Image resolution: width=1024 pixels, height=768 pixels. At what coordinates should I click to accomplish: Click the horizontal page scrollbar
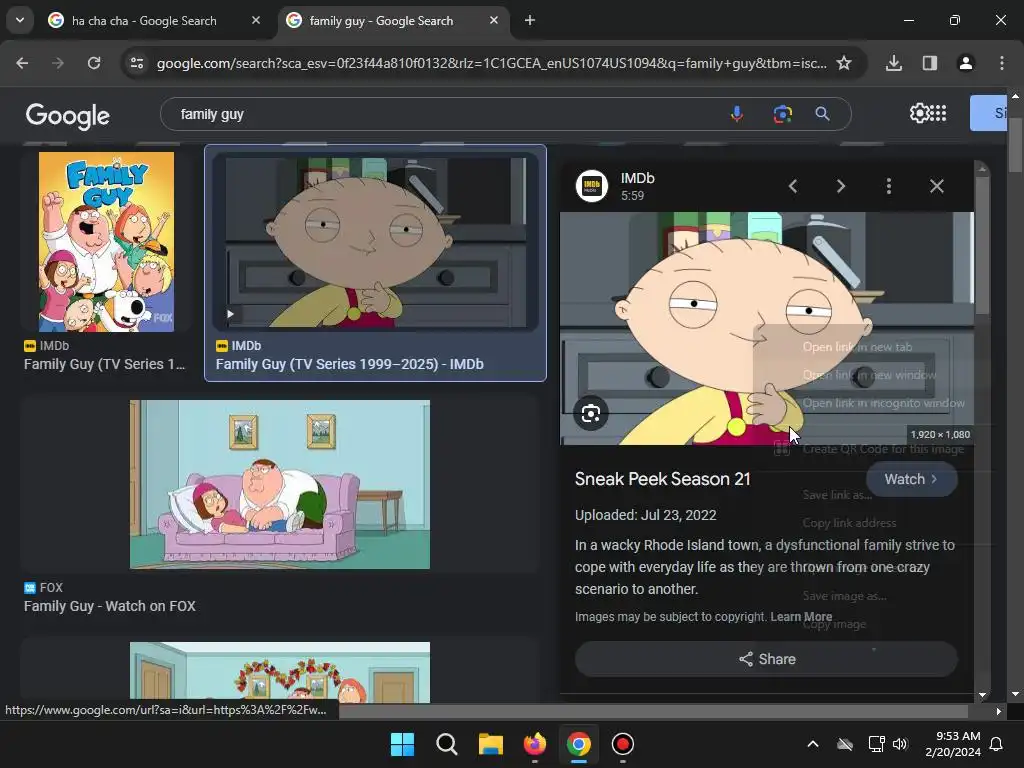click(x=653, y=711)
